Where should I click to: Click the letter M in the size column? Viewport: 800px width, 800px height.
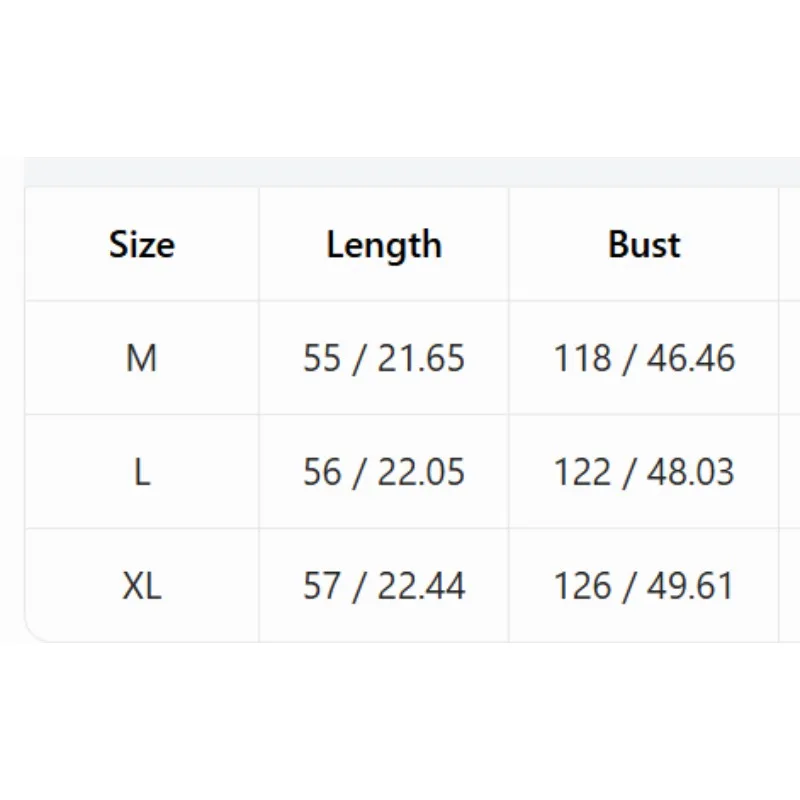pyautogui.click(x=141, y=358)
